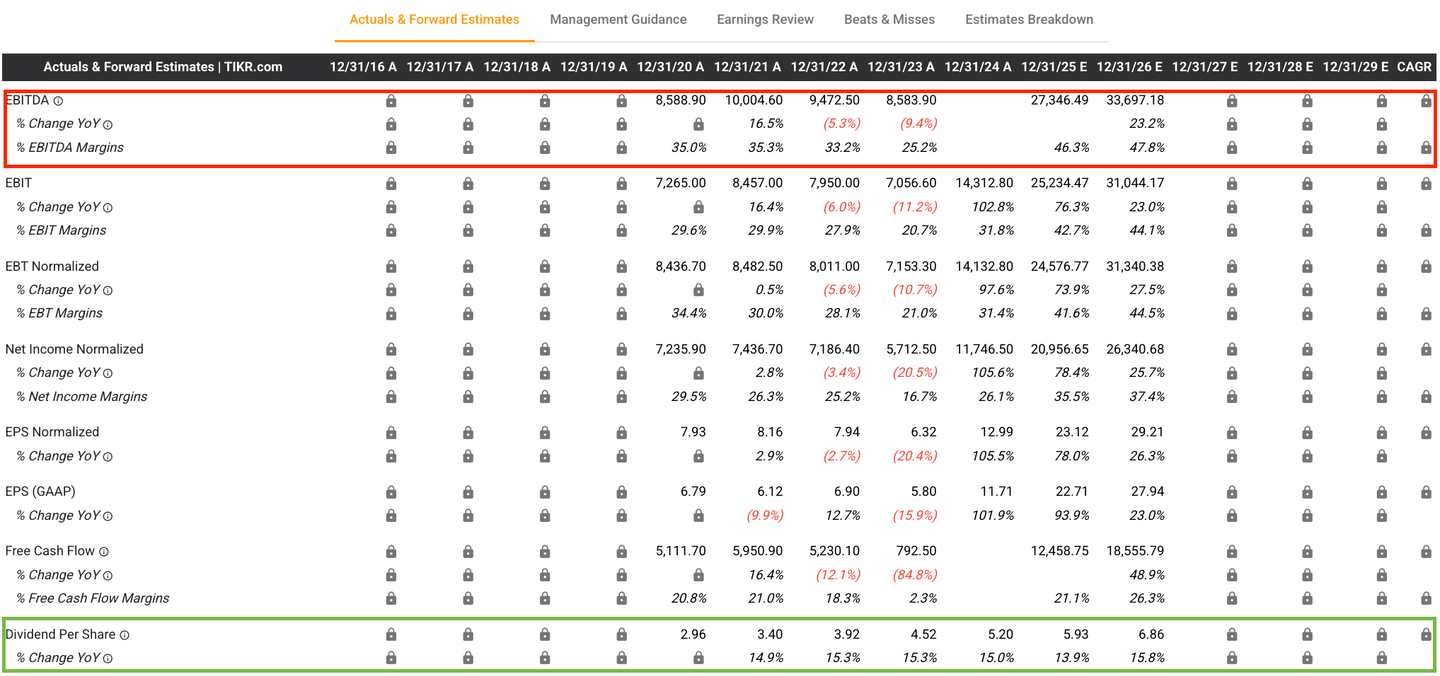Click the EPS (GAAP) lock under 12/31/19 A
The image size is (1440, 676).
click(621, 492)
